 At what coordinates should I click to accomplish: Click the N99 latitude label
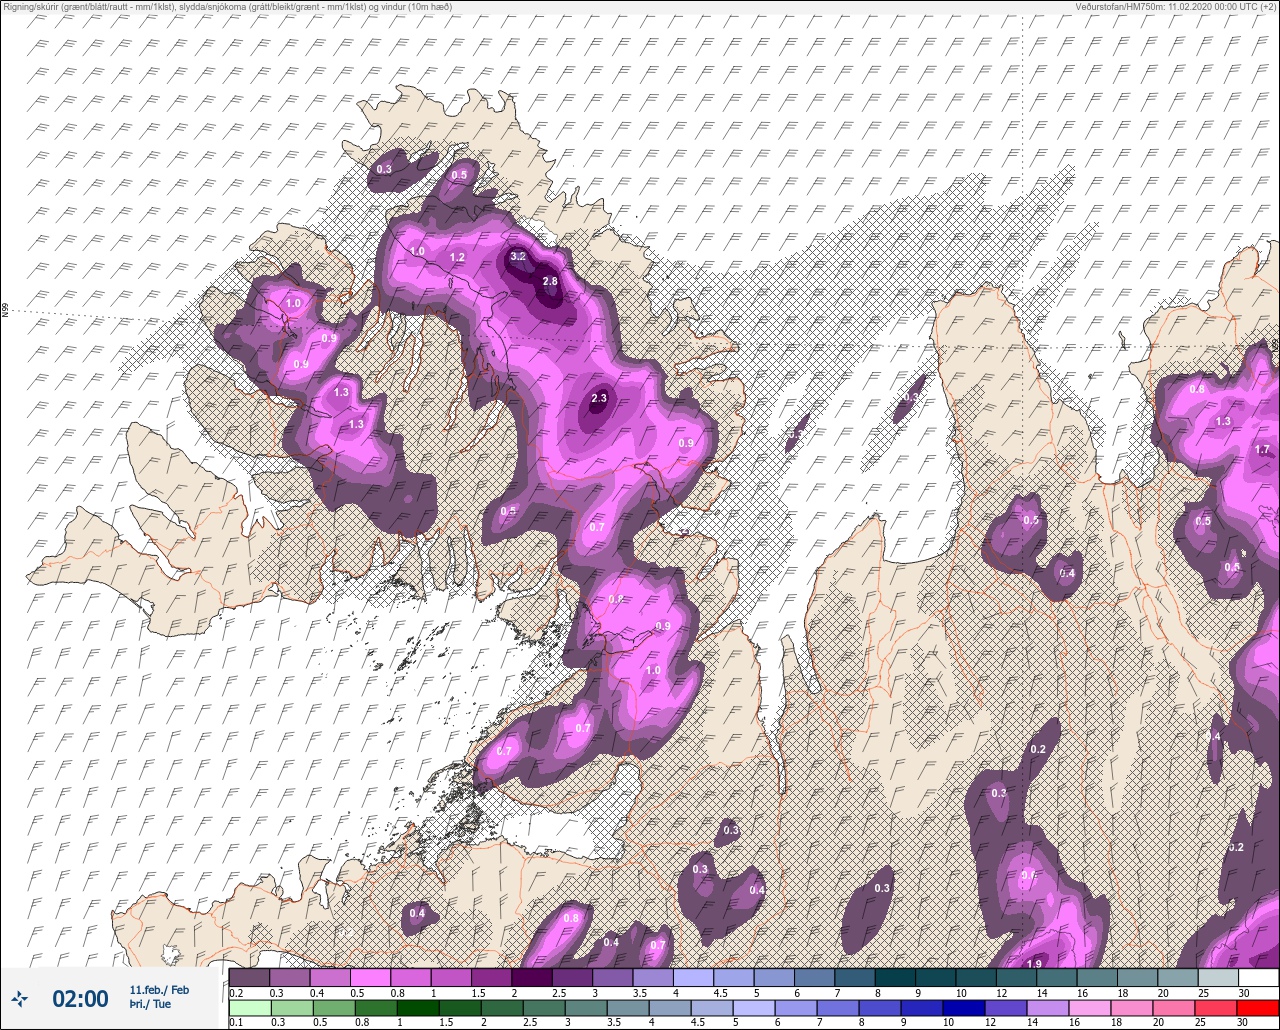(5, 311)
